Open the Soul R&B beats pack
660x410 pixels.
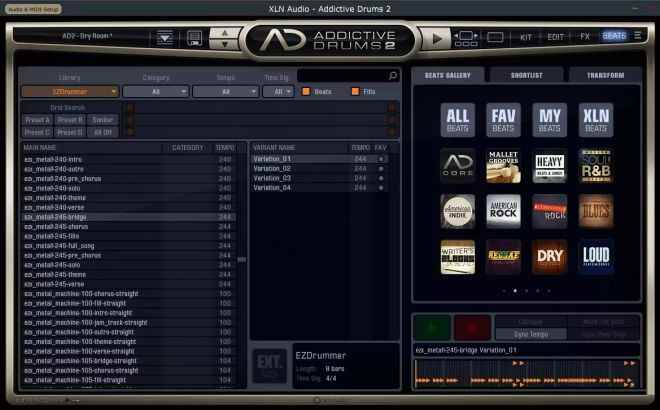(x=596, y=166)
